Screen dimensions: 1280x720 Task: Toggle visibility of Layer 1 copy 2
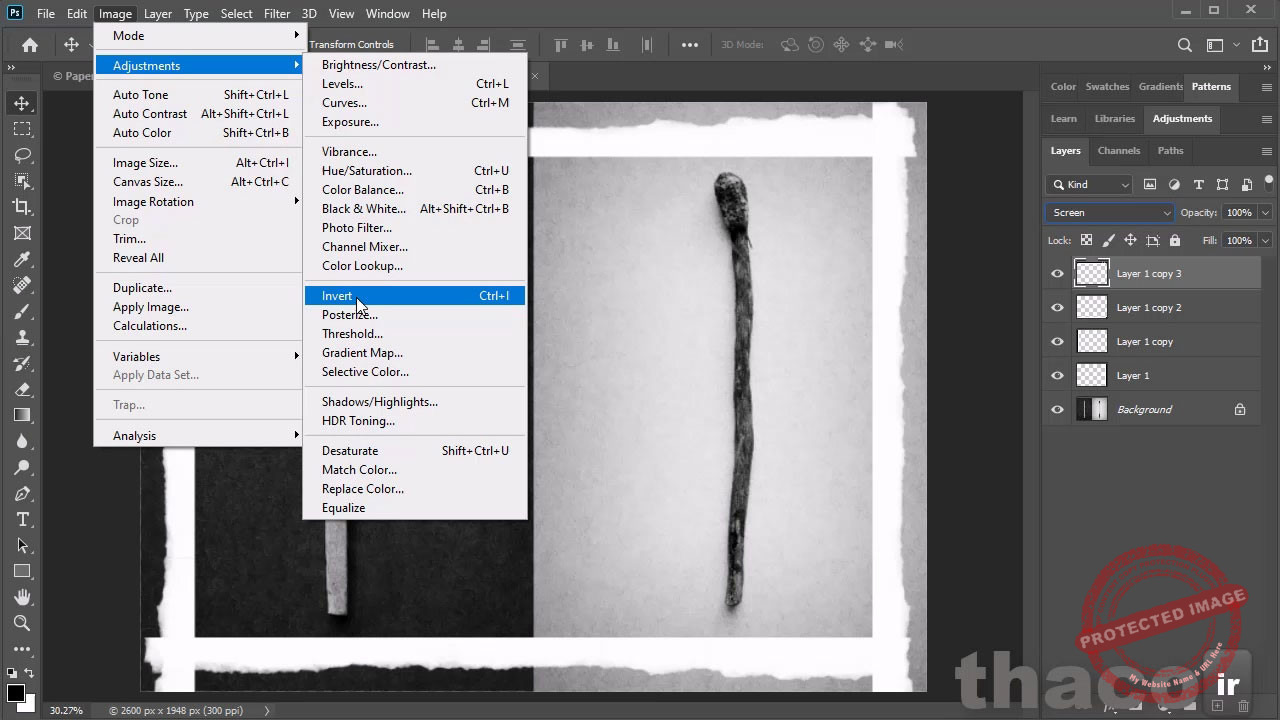pyautogui.click(x=1057, y=307)
